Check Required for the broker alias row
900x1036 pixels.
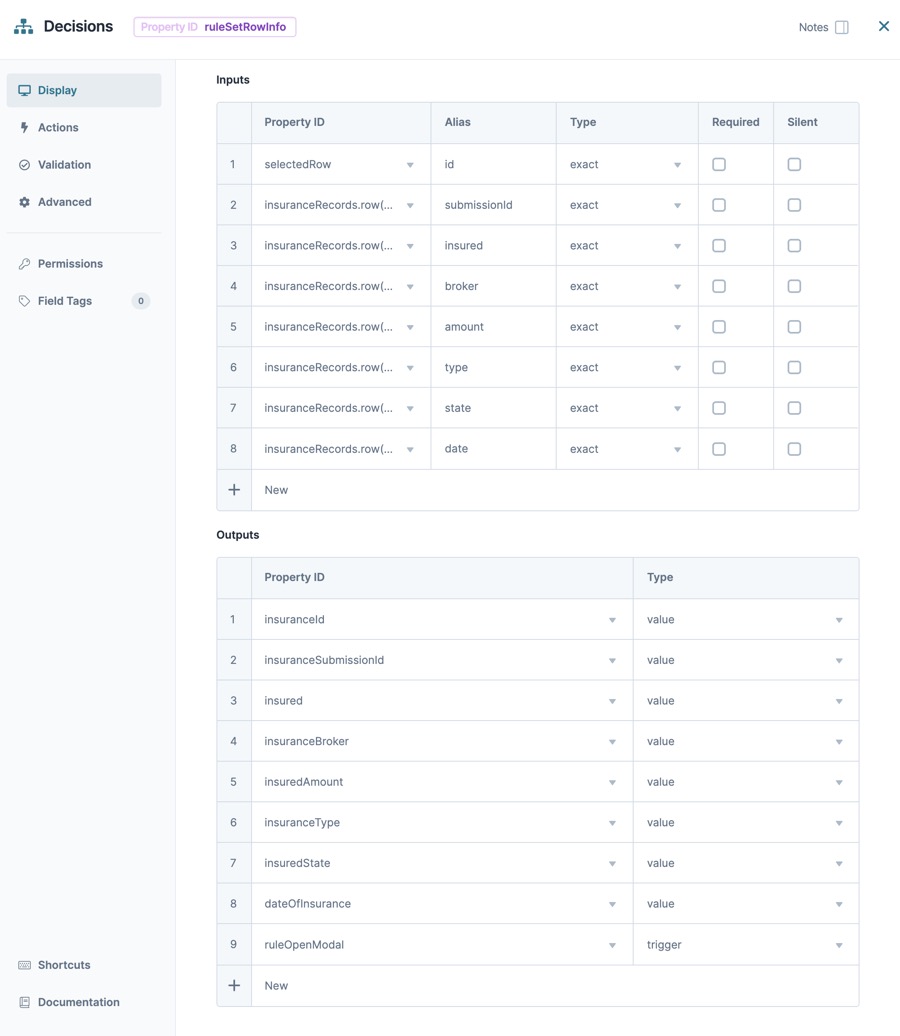(x=719, y=286)
